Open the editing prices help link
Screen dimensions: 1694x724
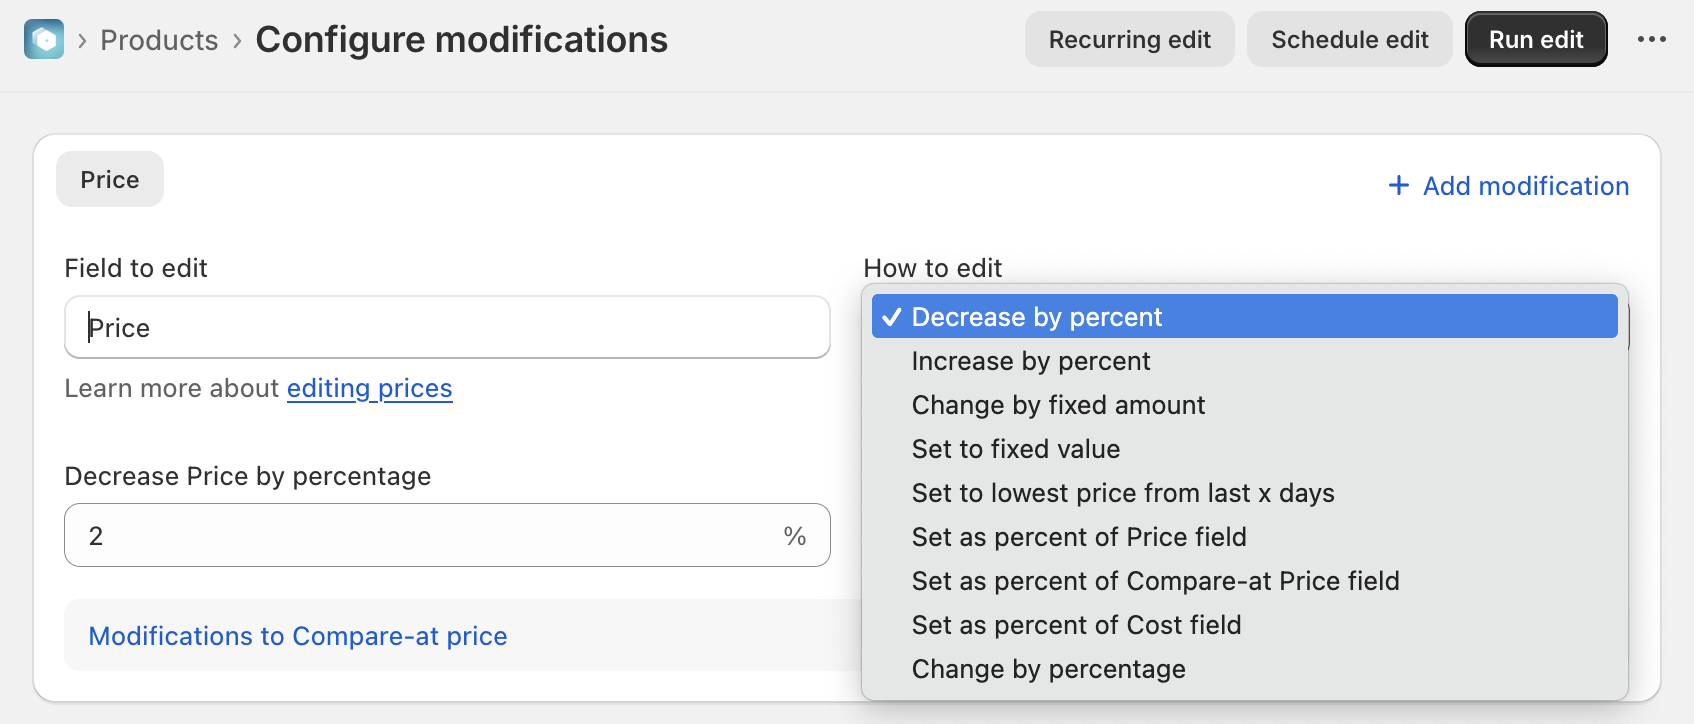click(369, 388)
